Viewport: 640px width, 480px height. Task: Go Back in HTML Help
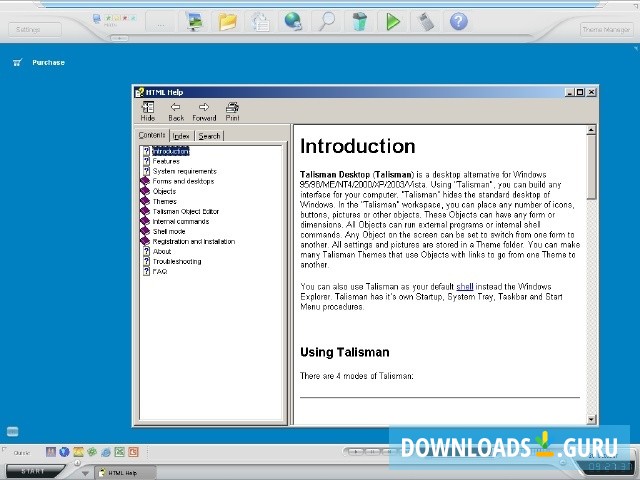176,111
